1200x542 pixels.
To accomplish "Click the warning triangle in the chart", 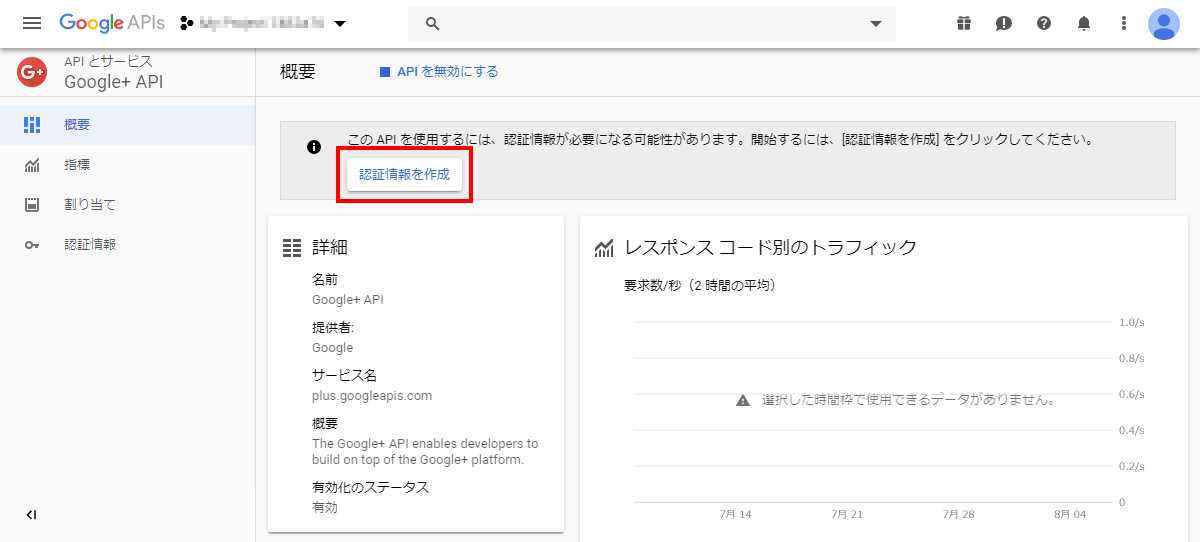I will pos(743,400).
